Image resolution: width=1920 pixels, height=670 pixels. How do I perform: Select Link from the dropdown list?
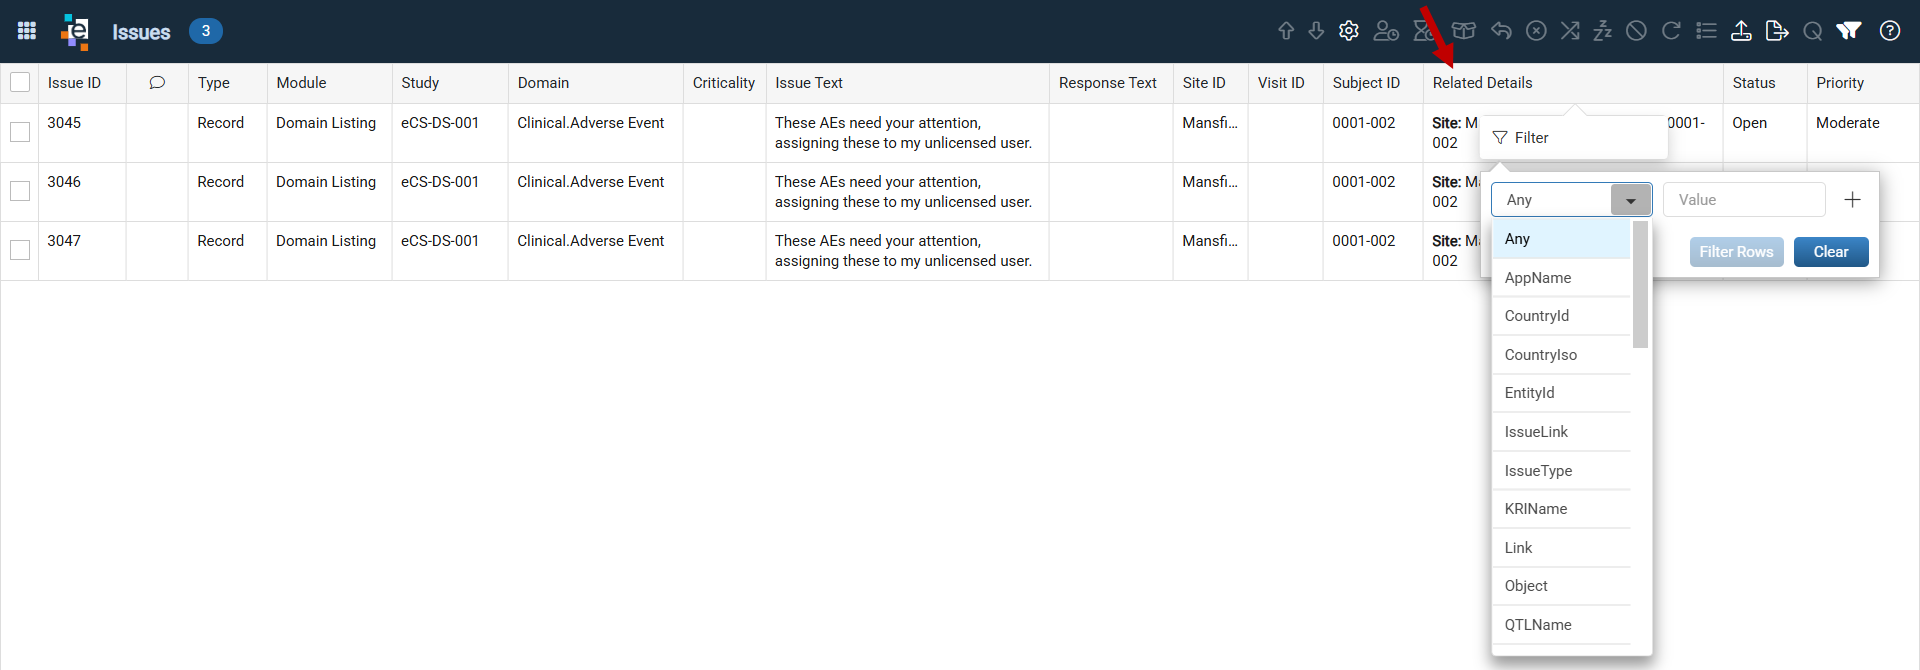(1561, 548)
